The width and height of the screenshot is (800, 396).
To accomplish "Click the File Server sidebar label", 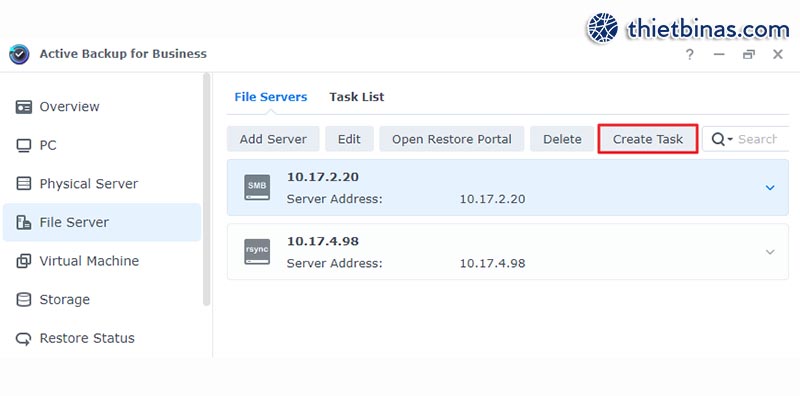I will (x=74, y=222).
